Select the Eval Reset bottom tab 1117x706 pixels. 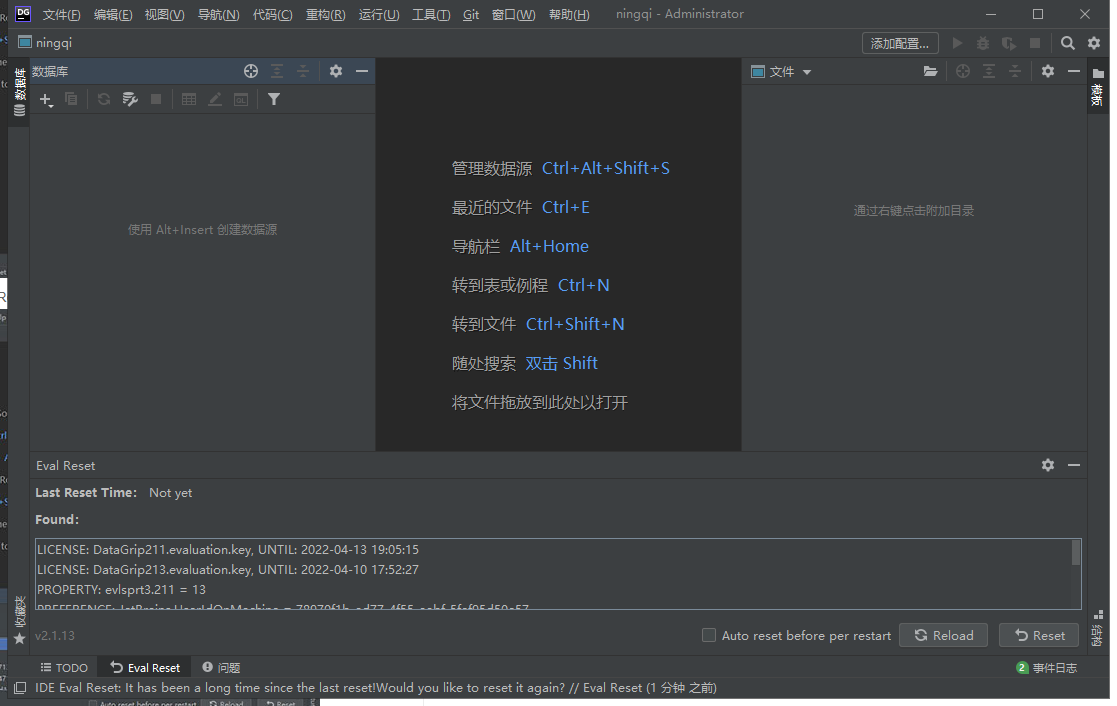(145, 668)
